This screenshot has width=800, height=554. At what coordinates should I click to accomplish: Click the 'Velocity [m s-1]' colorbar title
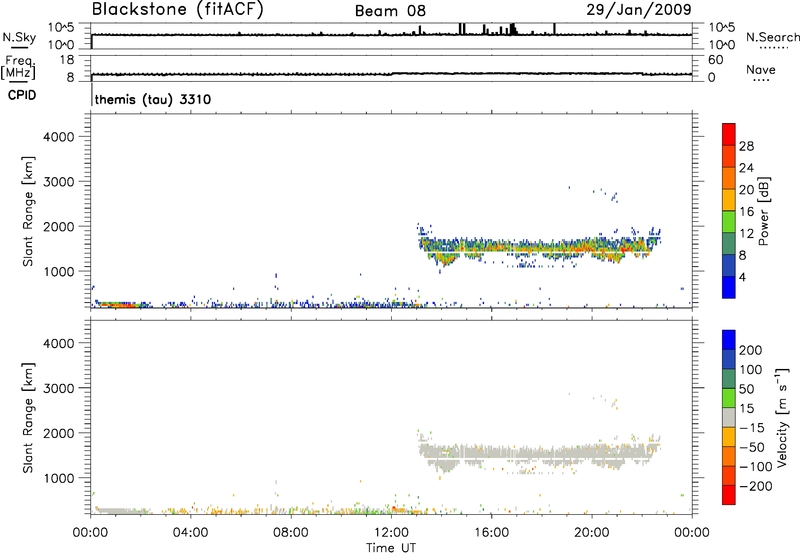click(782, 417)
